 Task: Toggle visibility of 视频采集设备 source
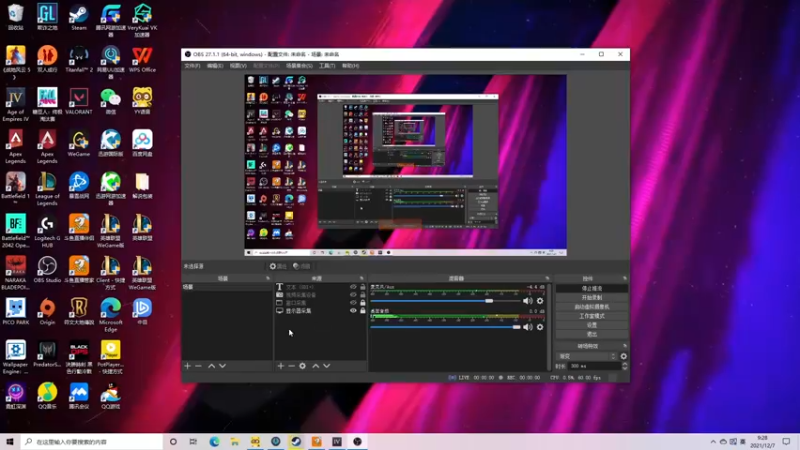click(x=353, y=294)
